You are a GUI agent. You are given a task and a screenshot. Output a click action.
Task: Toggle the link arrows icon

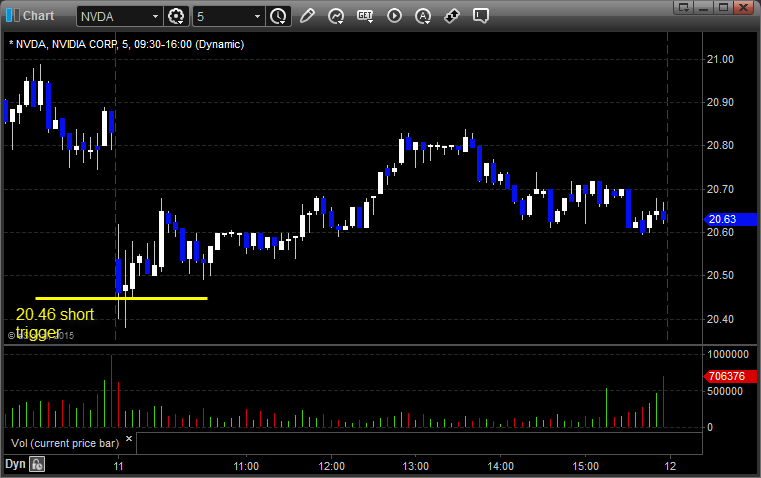click(452, 16)
